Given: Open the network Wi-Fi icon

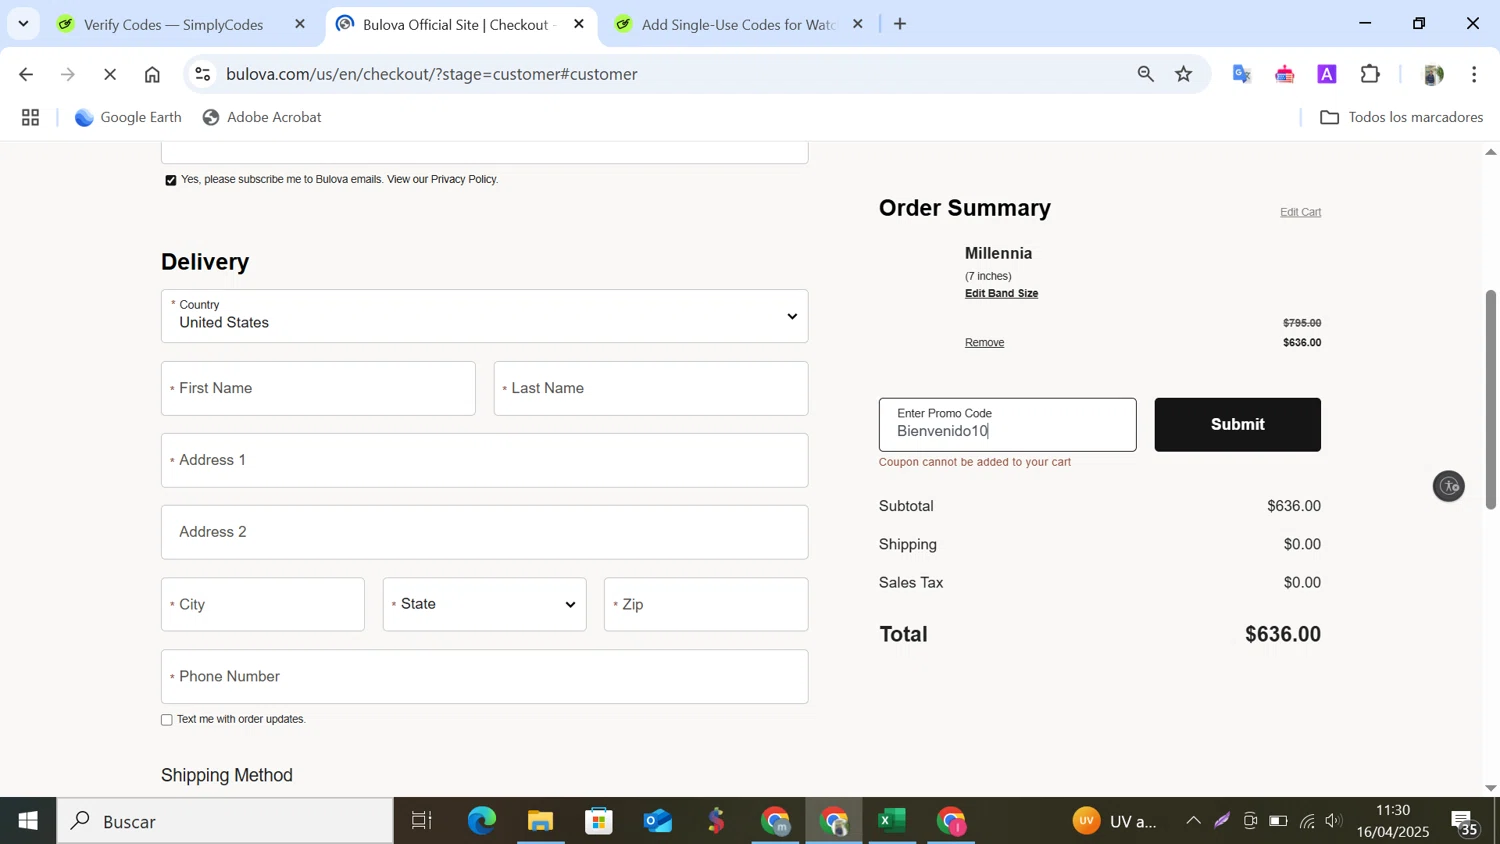Looking at the screenshot, I should pyautogui.click(x=1307, y=822).
